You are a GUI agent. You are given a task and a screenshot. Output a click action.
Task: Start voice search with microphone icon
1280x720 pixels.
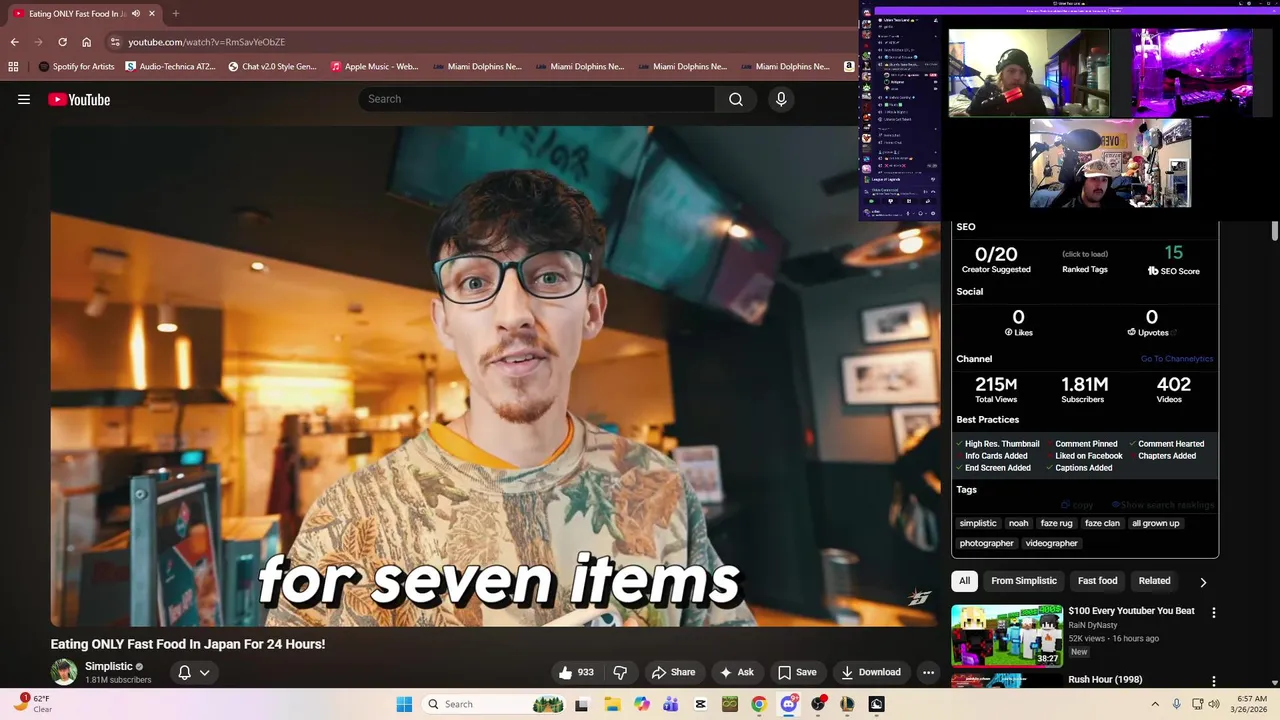click(x=781, y=99)
